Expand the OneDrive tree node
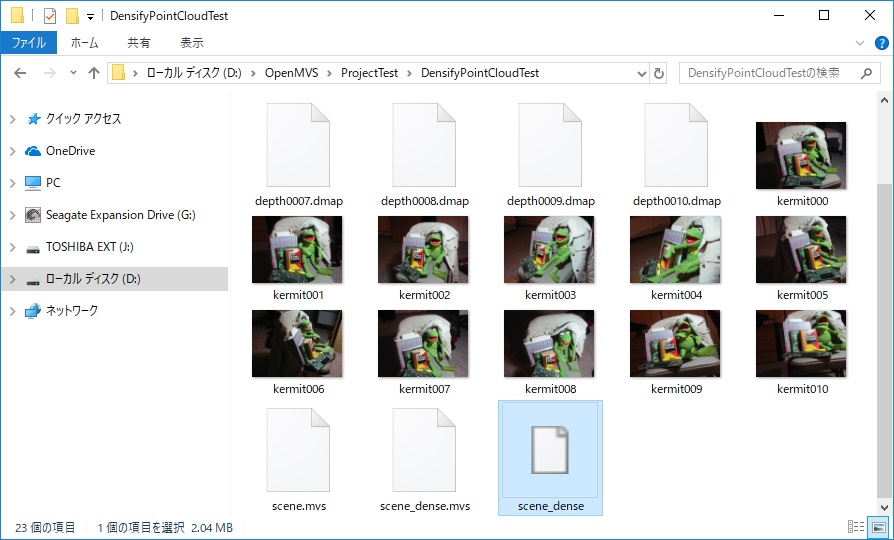 (13, 151)
